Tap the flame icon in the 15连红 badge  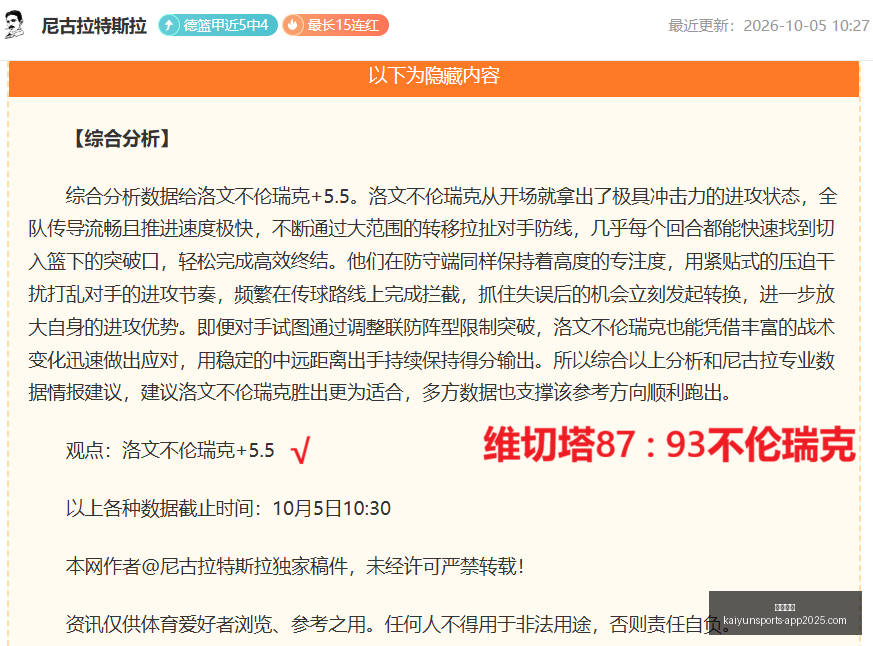pyautogui.click(x=293, y=25)
